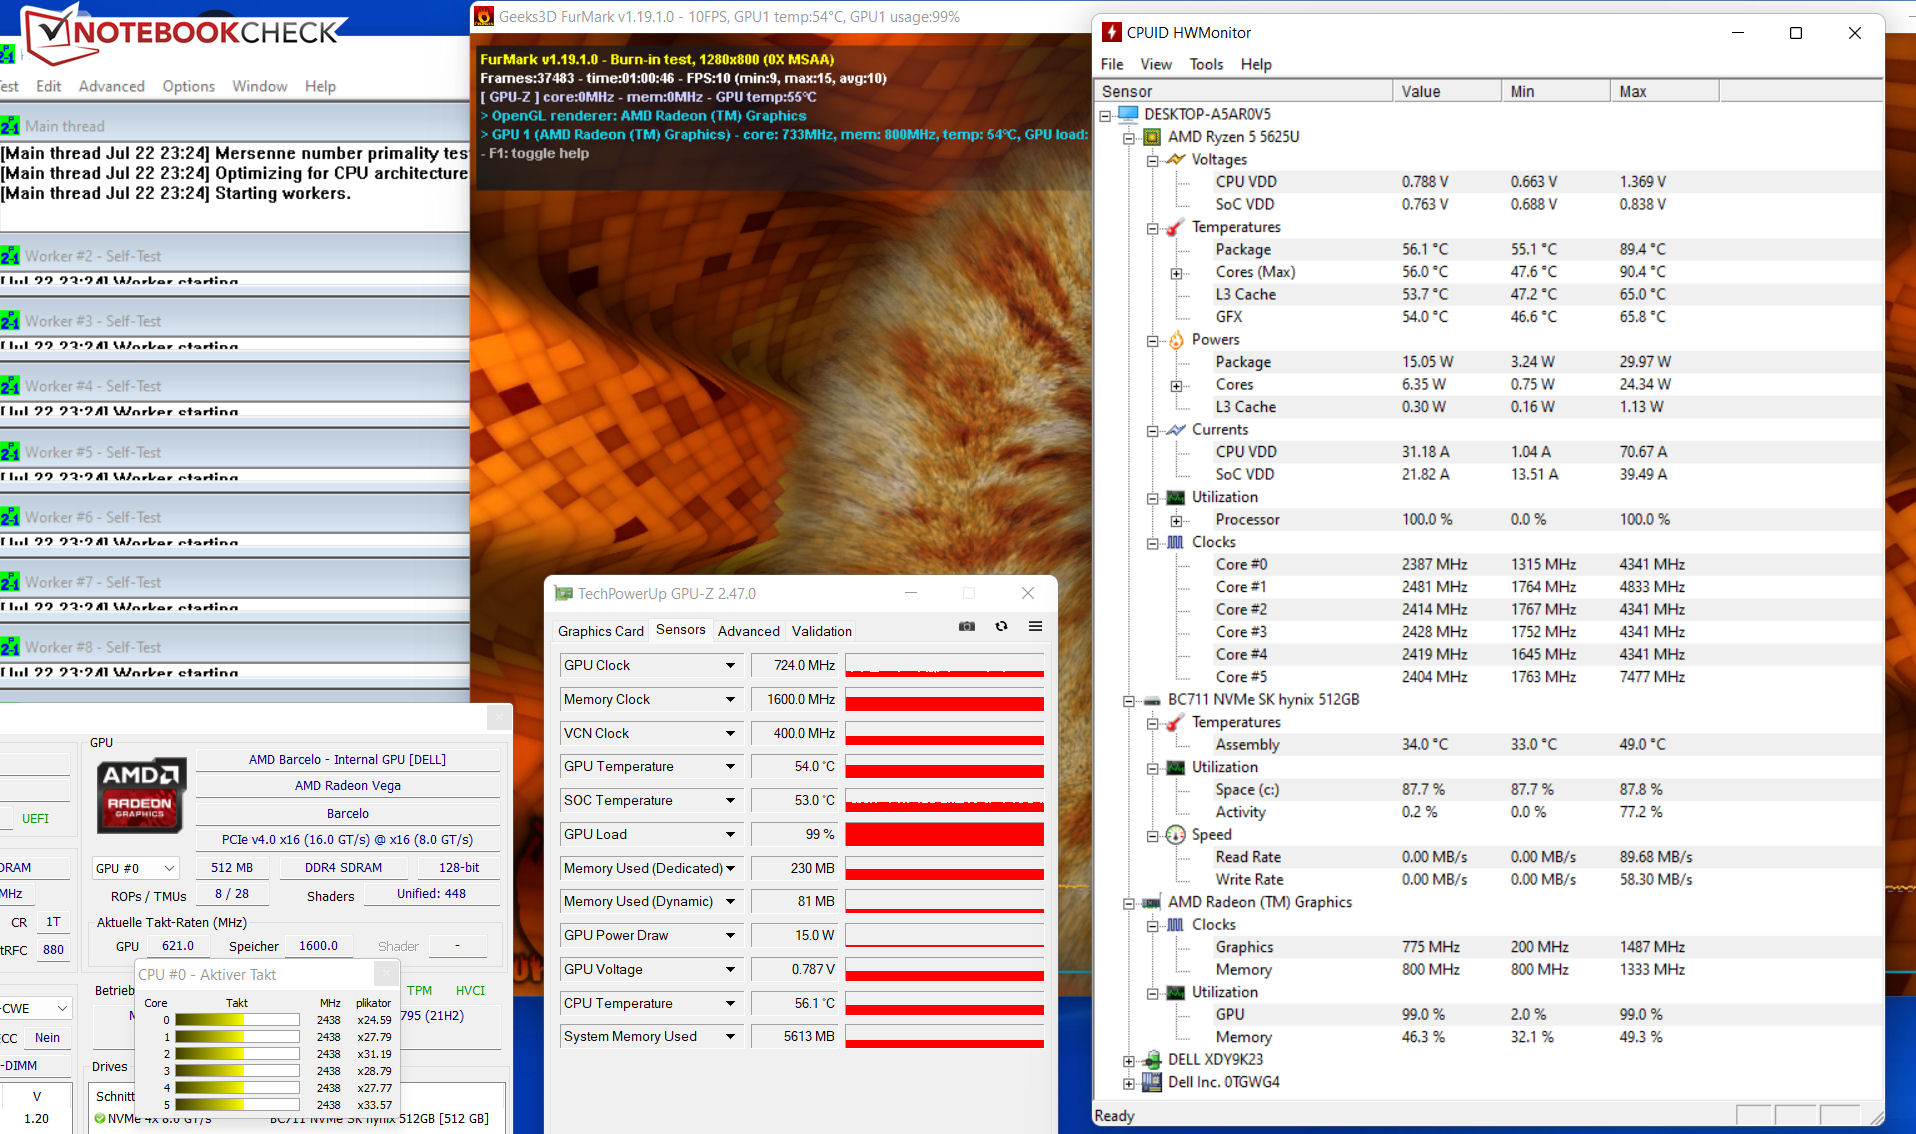Click the mainboard icon beside Dell Inc. 0TGWG4

1152,1082
